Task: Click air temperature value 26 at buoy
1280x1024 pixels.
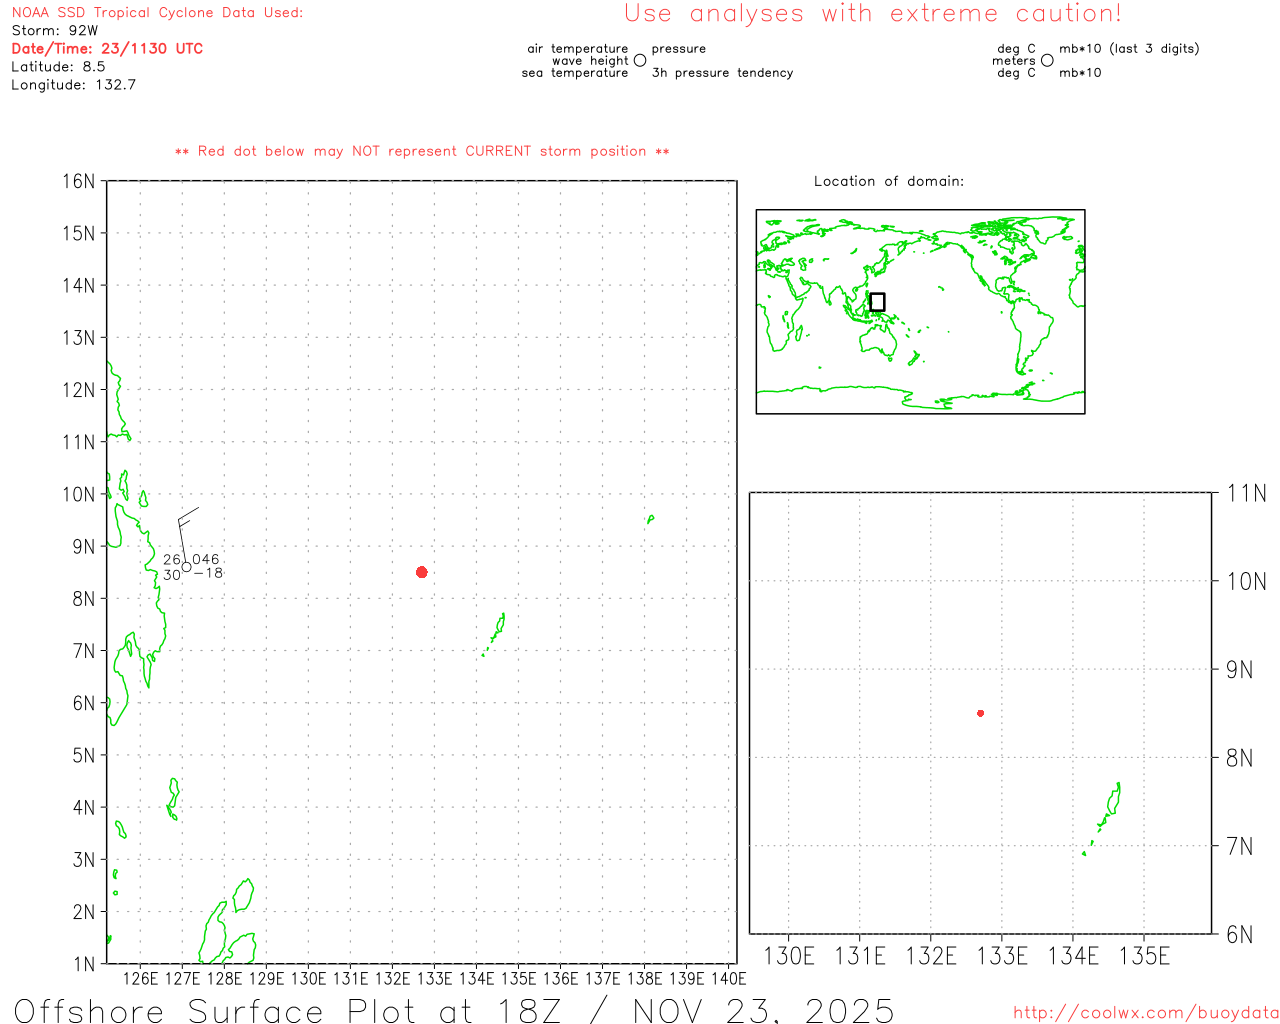Action: pyautogui.click(x=172, y=560)
